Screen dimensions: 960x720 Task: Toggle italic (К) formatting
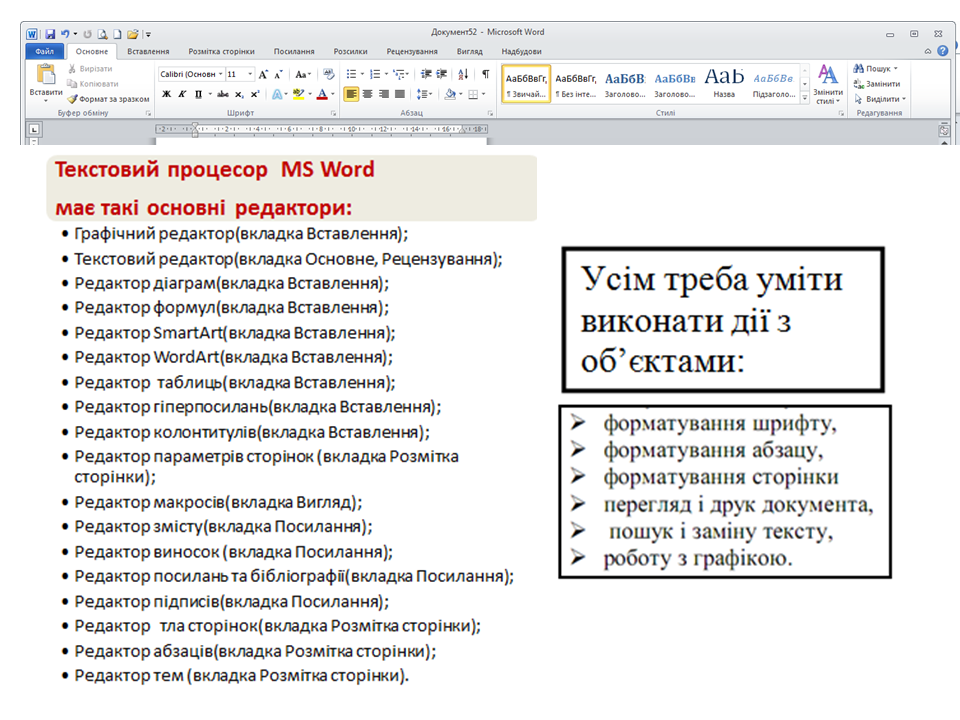point(182,94)
